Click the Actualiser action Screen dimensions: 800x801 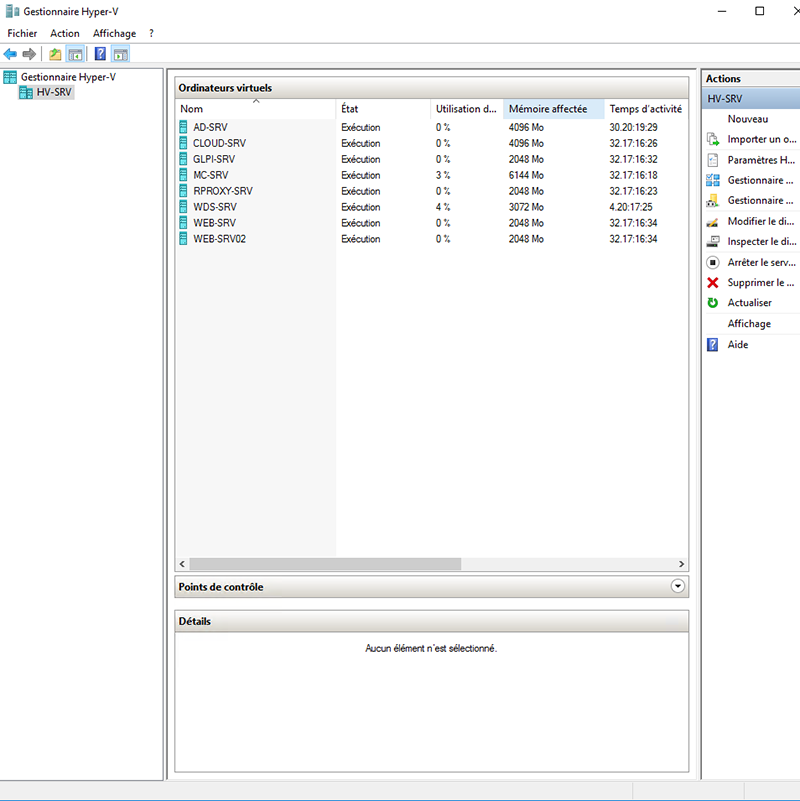[x=749, y=303]
